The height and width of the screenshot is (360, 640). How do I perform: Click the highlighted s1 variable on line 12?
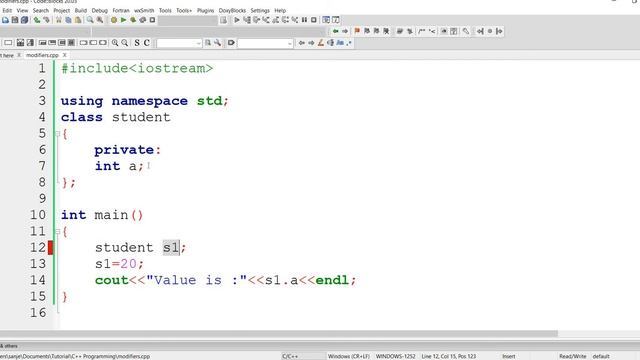(x=171, y=247)
